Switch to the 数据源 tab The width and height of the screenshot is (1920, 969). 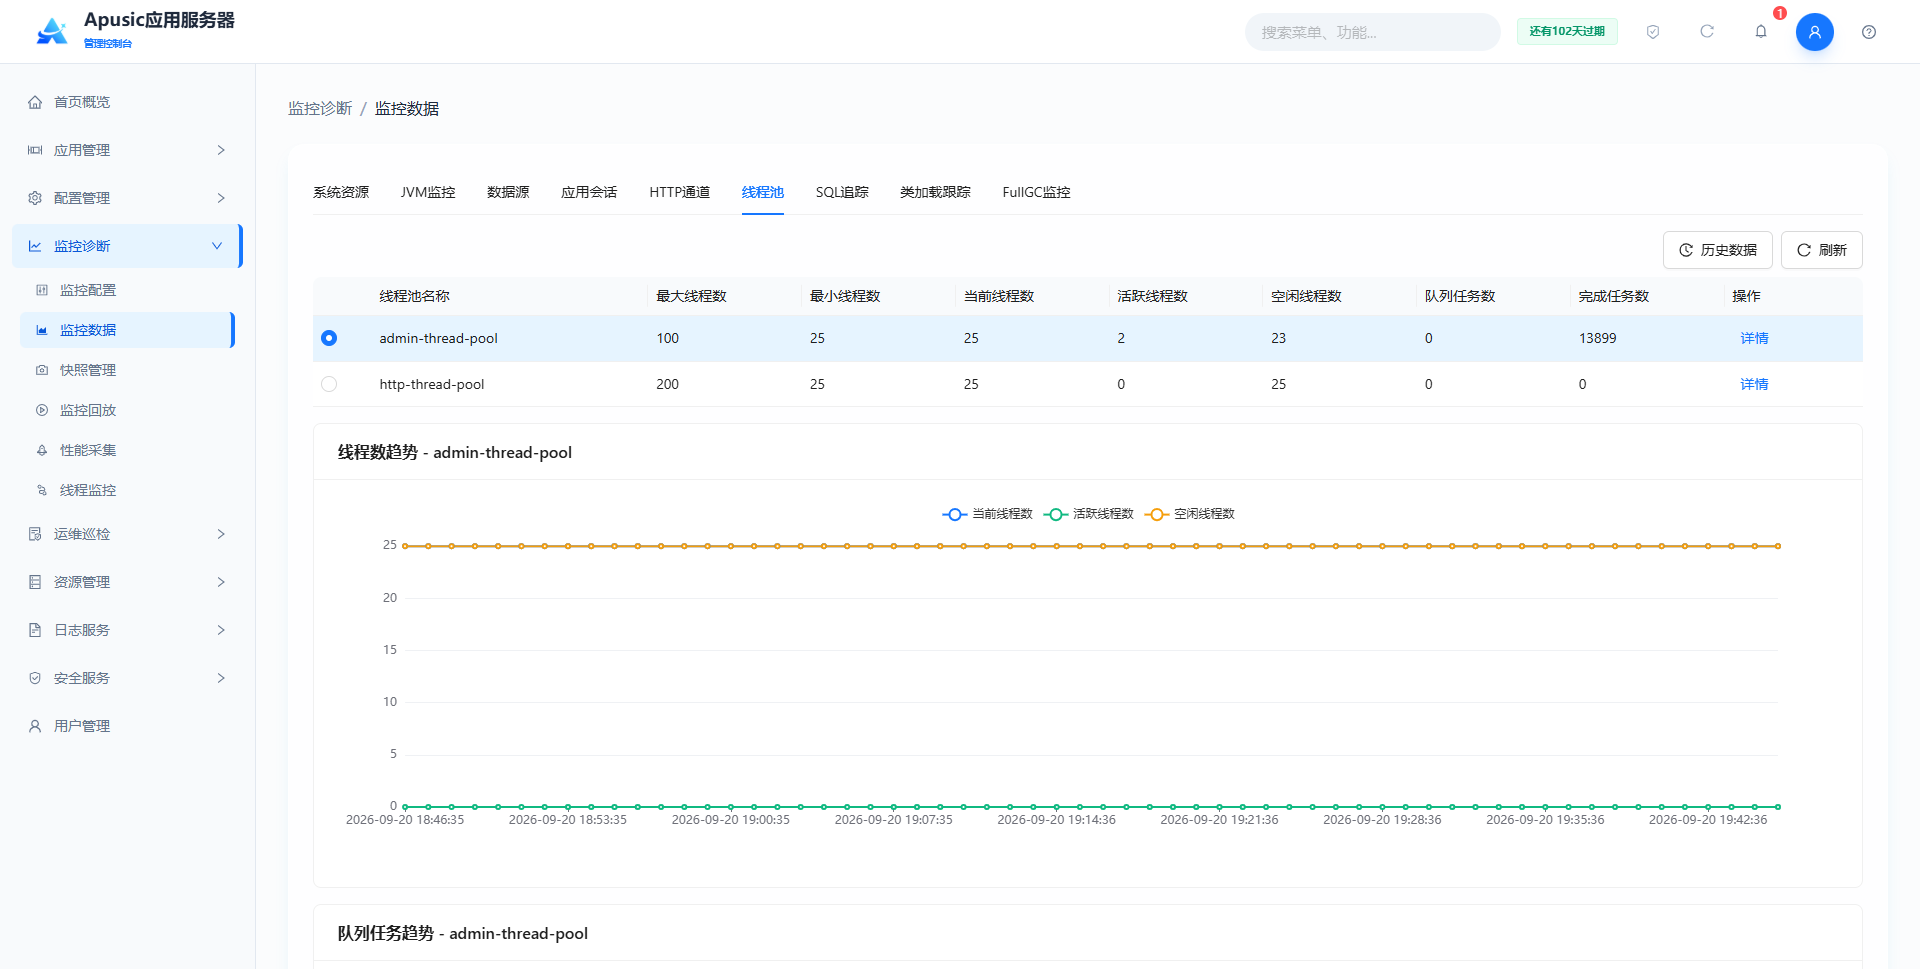pos(508,192)
